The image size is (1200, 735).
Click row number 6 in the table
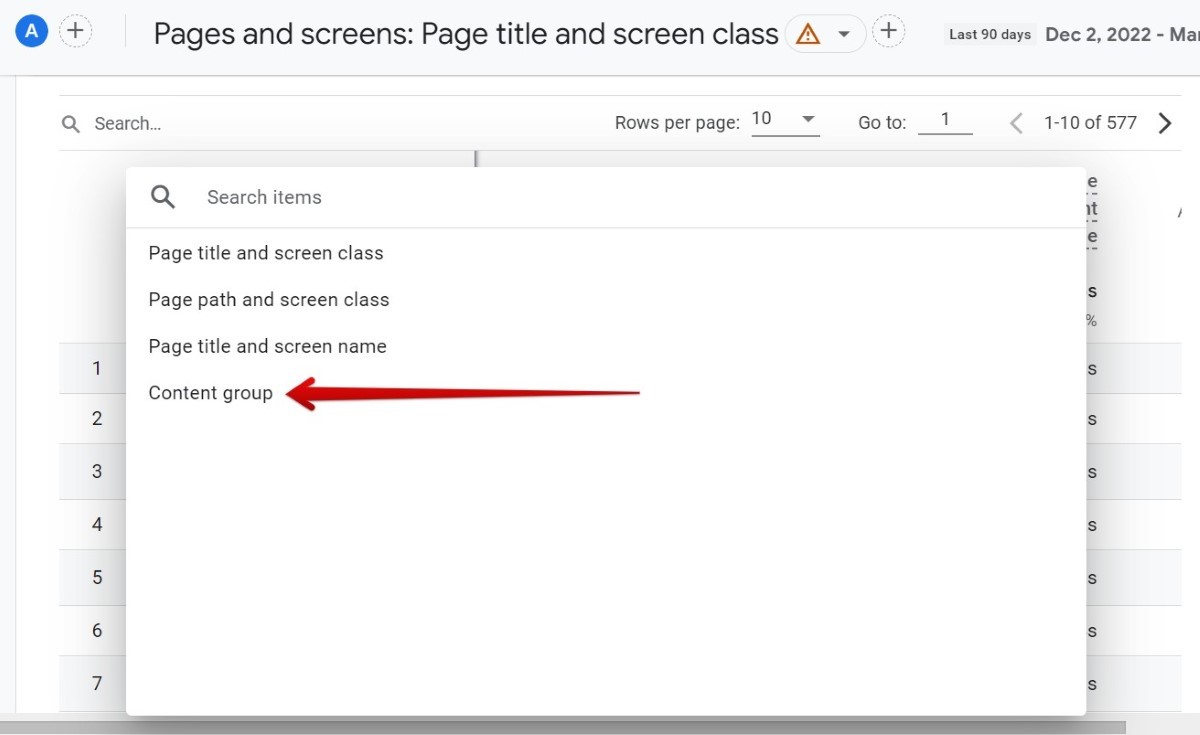click(97, 630)
